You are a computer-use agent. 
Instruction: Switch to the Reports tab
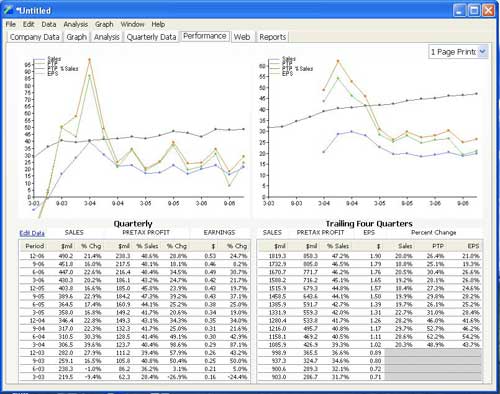272,37
